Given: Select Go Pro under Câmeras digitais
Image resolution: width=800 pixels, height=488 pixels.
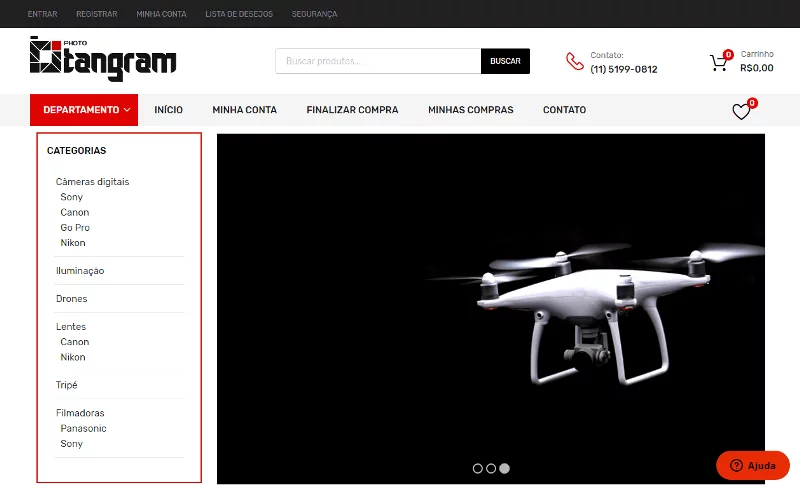Looking at the screenshot, I should (75, 228).
